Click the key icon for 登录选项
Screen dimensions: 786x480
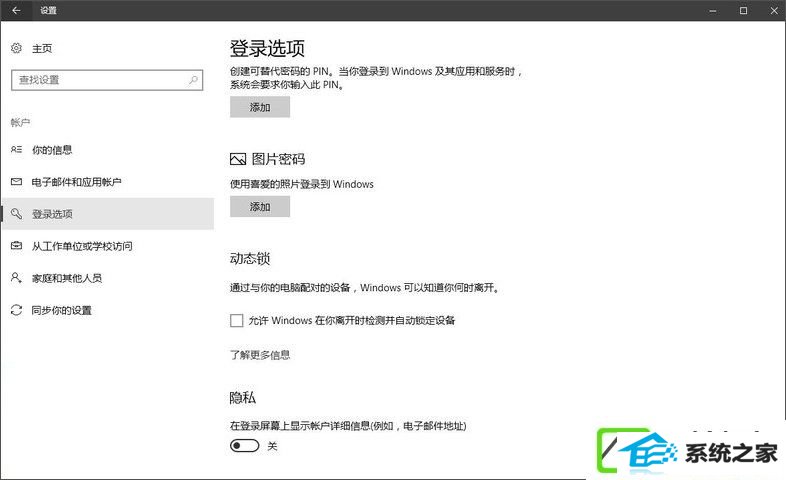coord(16,213)
